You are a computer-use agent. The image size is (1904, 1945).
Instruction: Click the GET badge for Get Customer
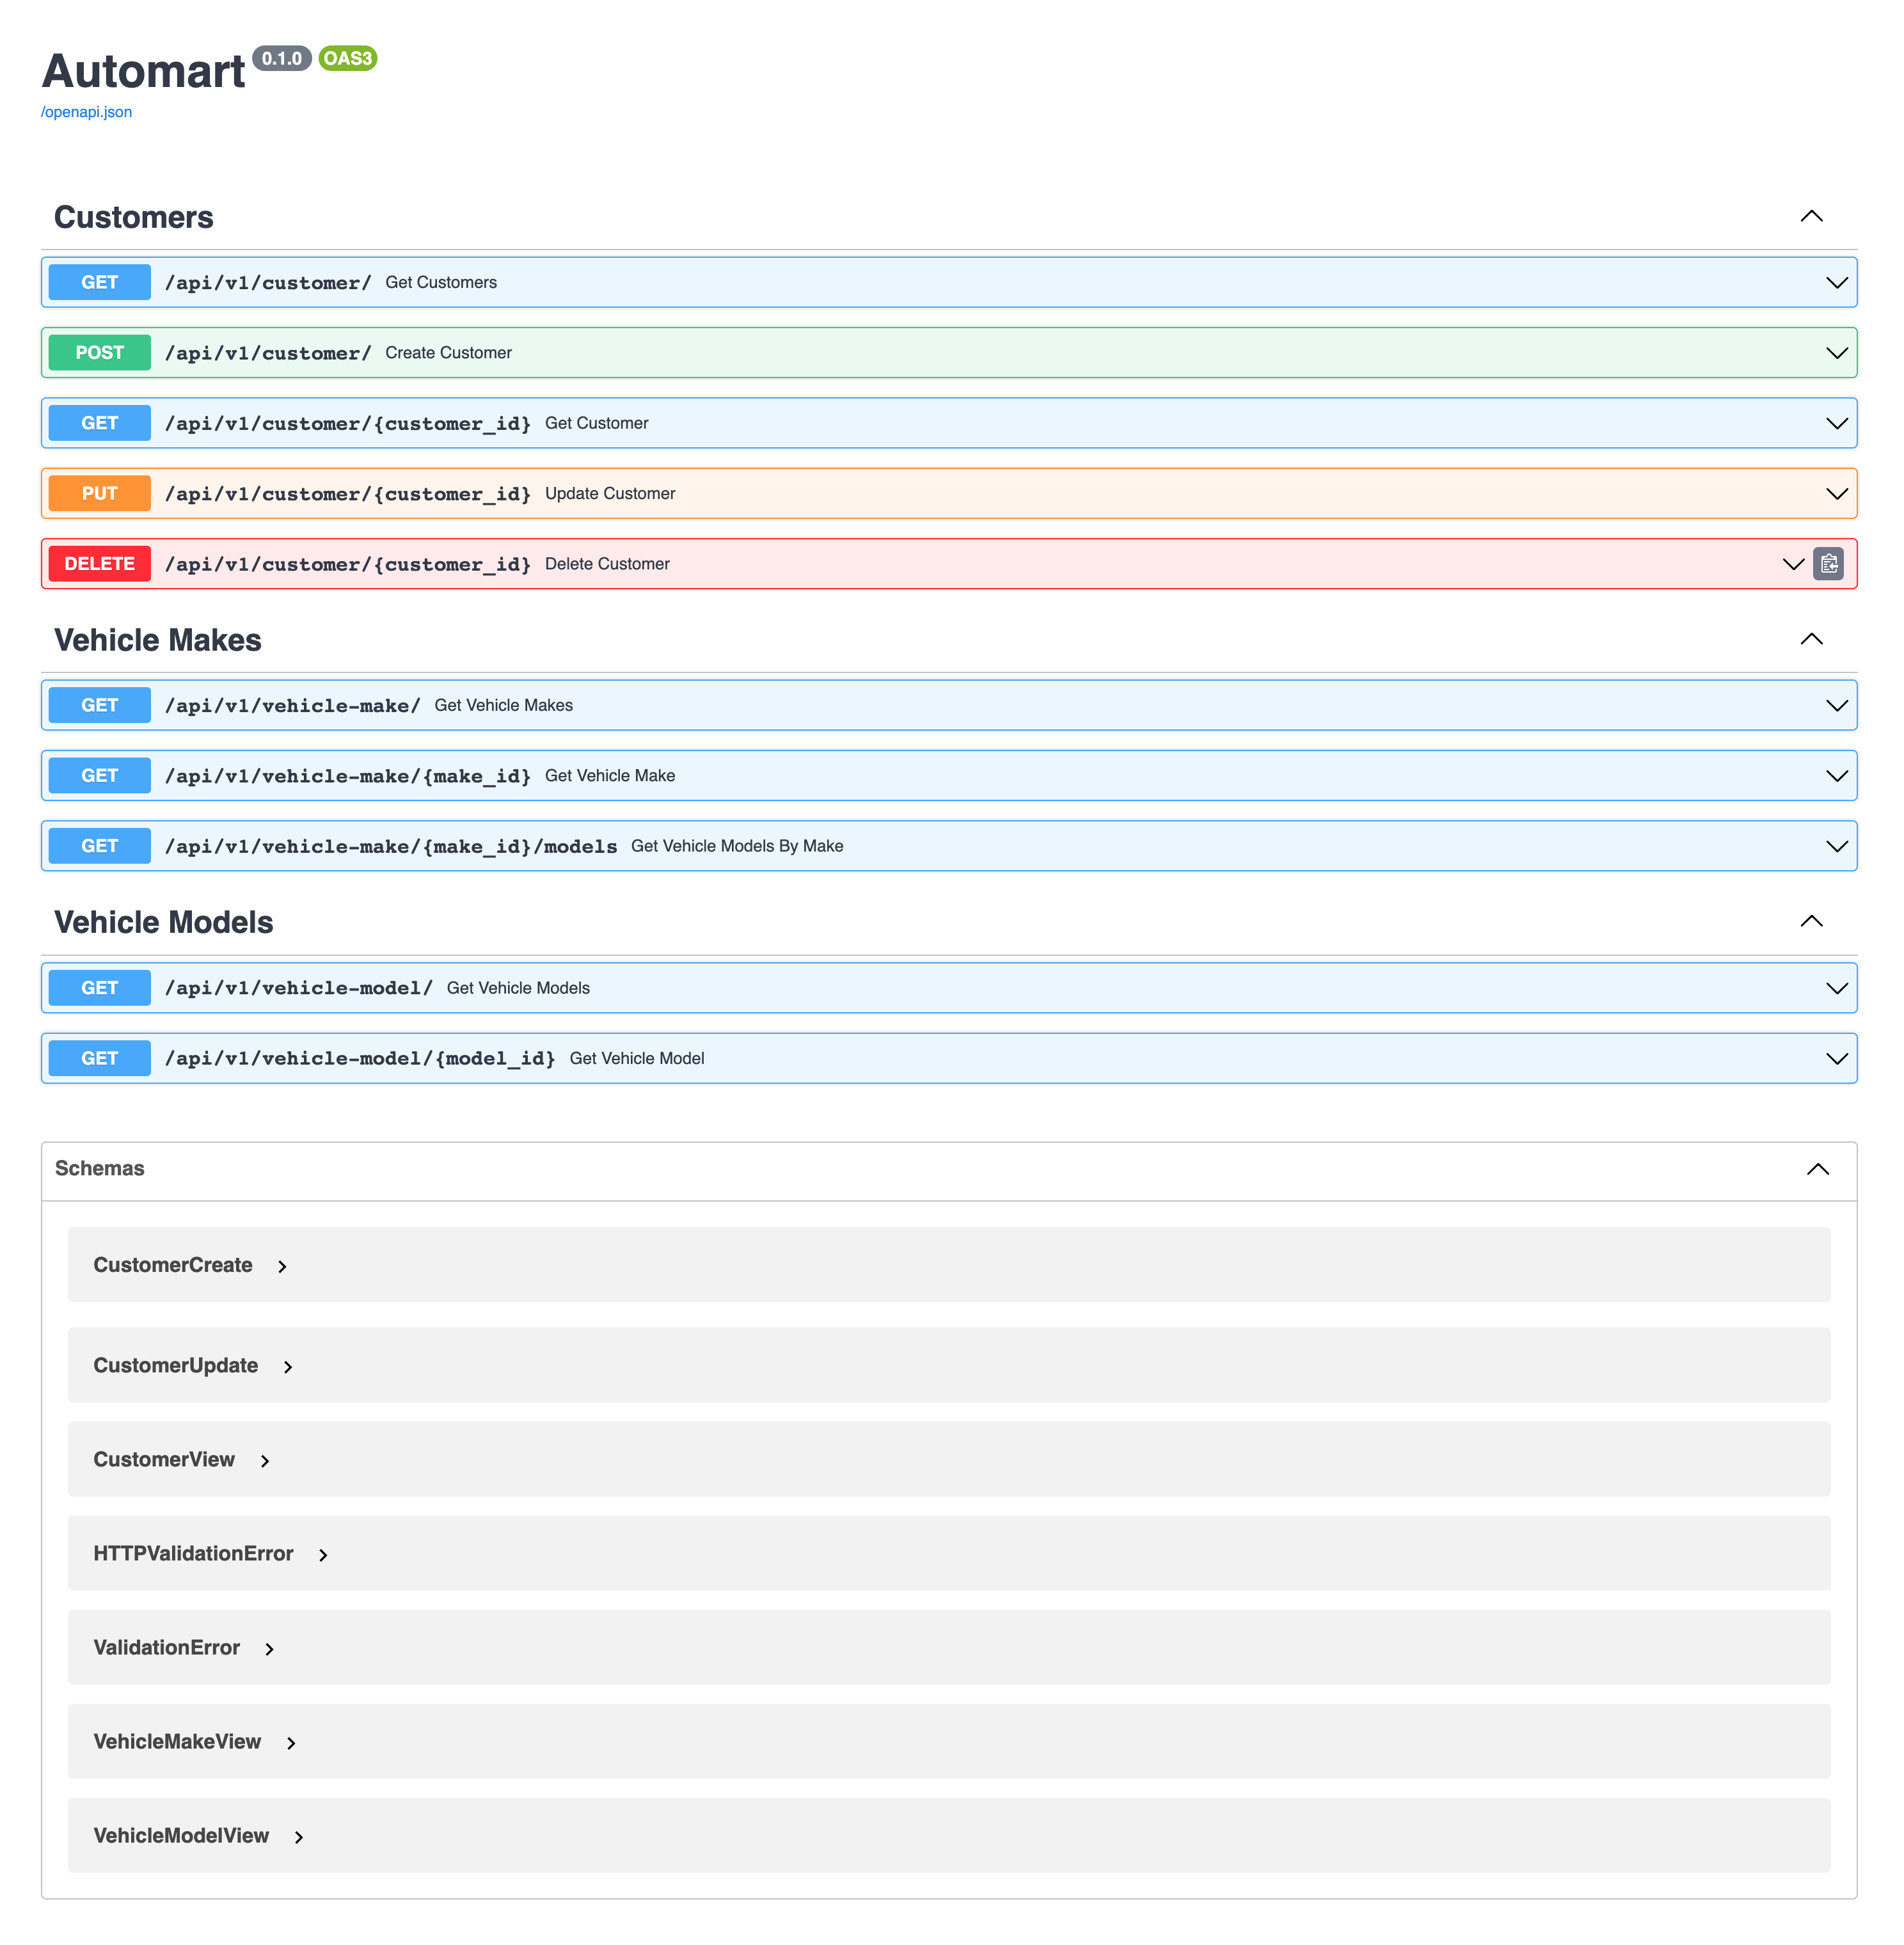click(x=100, y=423)
